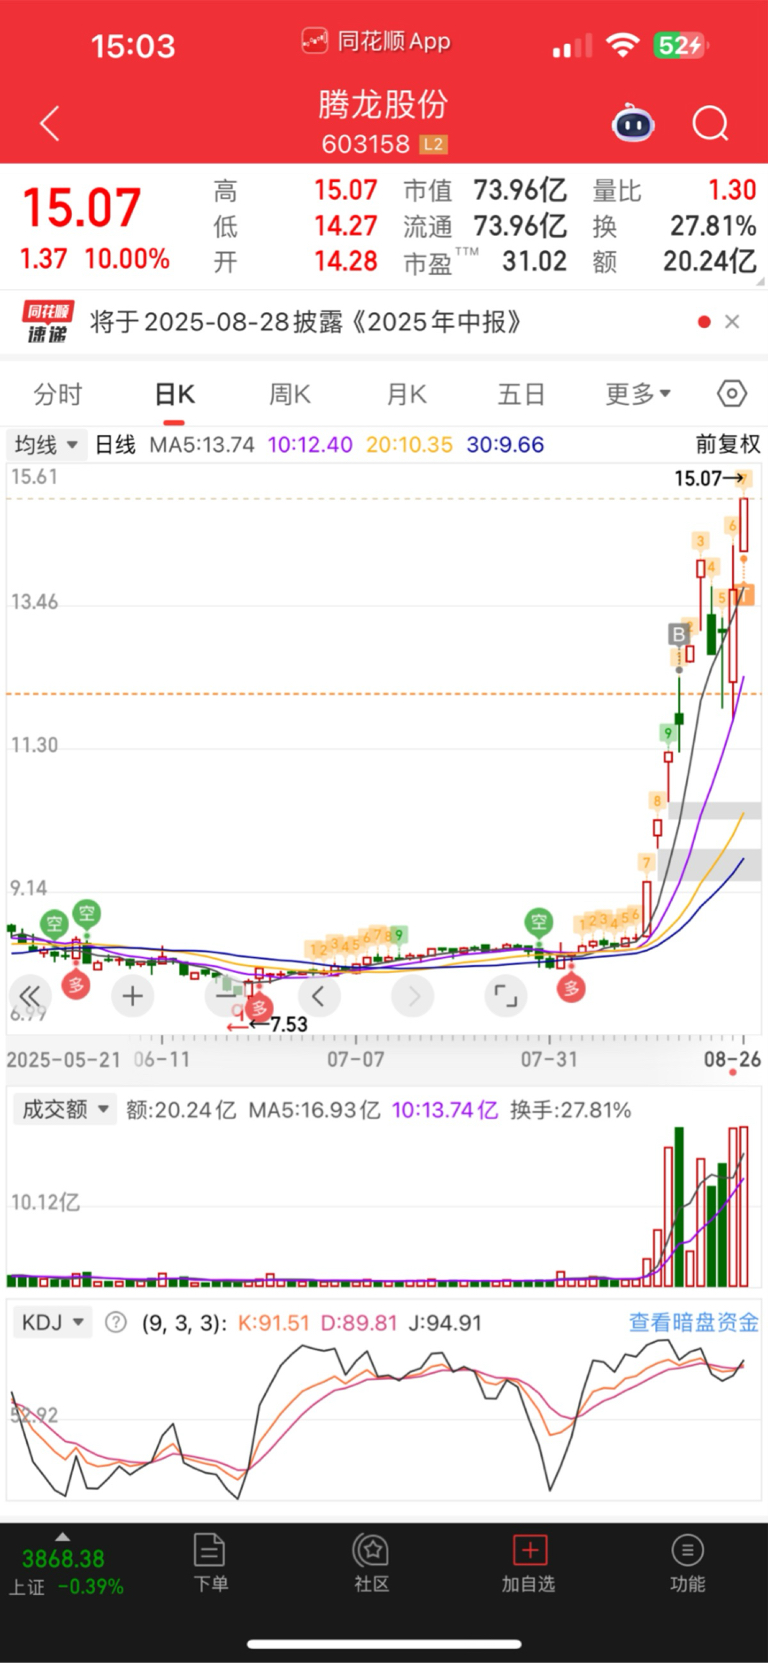Select 日K tab
Image resolution: width=768 pixels, height=1663 pixels.
point(175,394)
